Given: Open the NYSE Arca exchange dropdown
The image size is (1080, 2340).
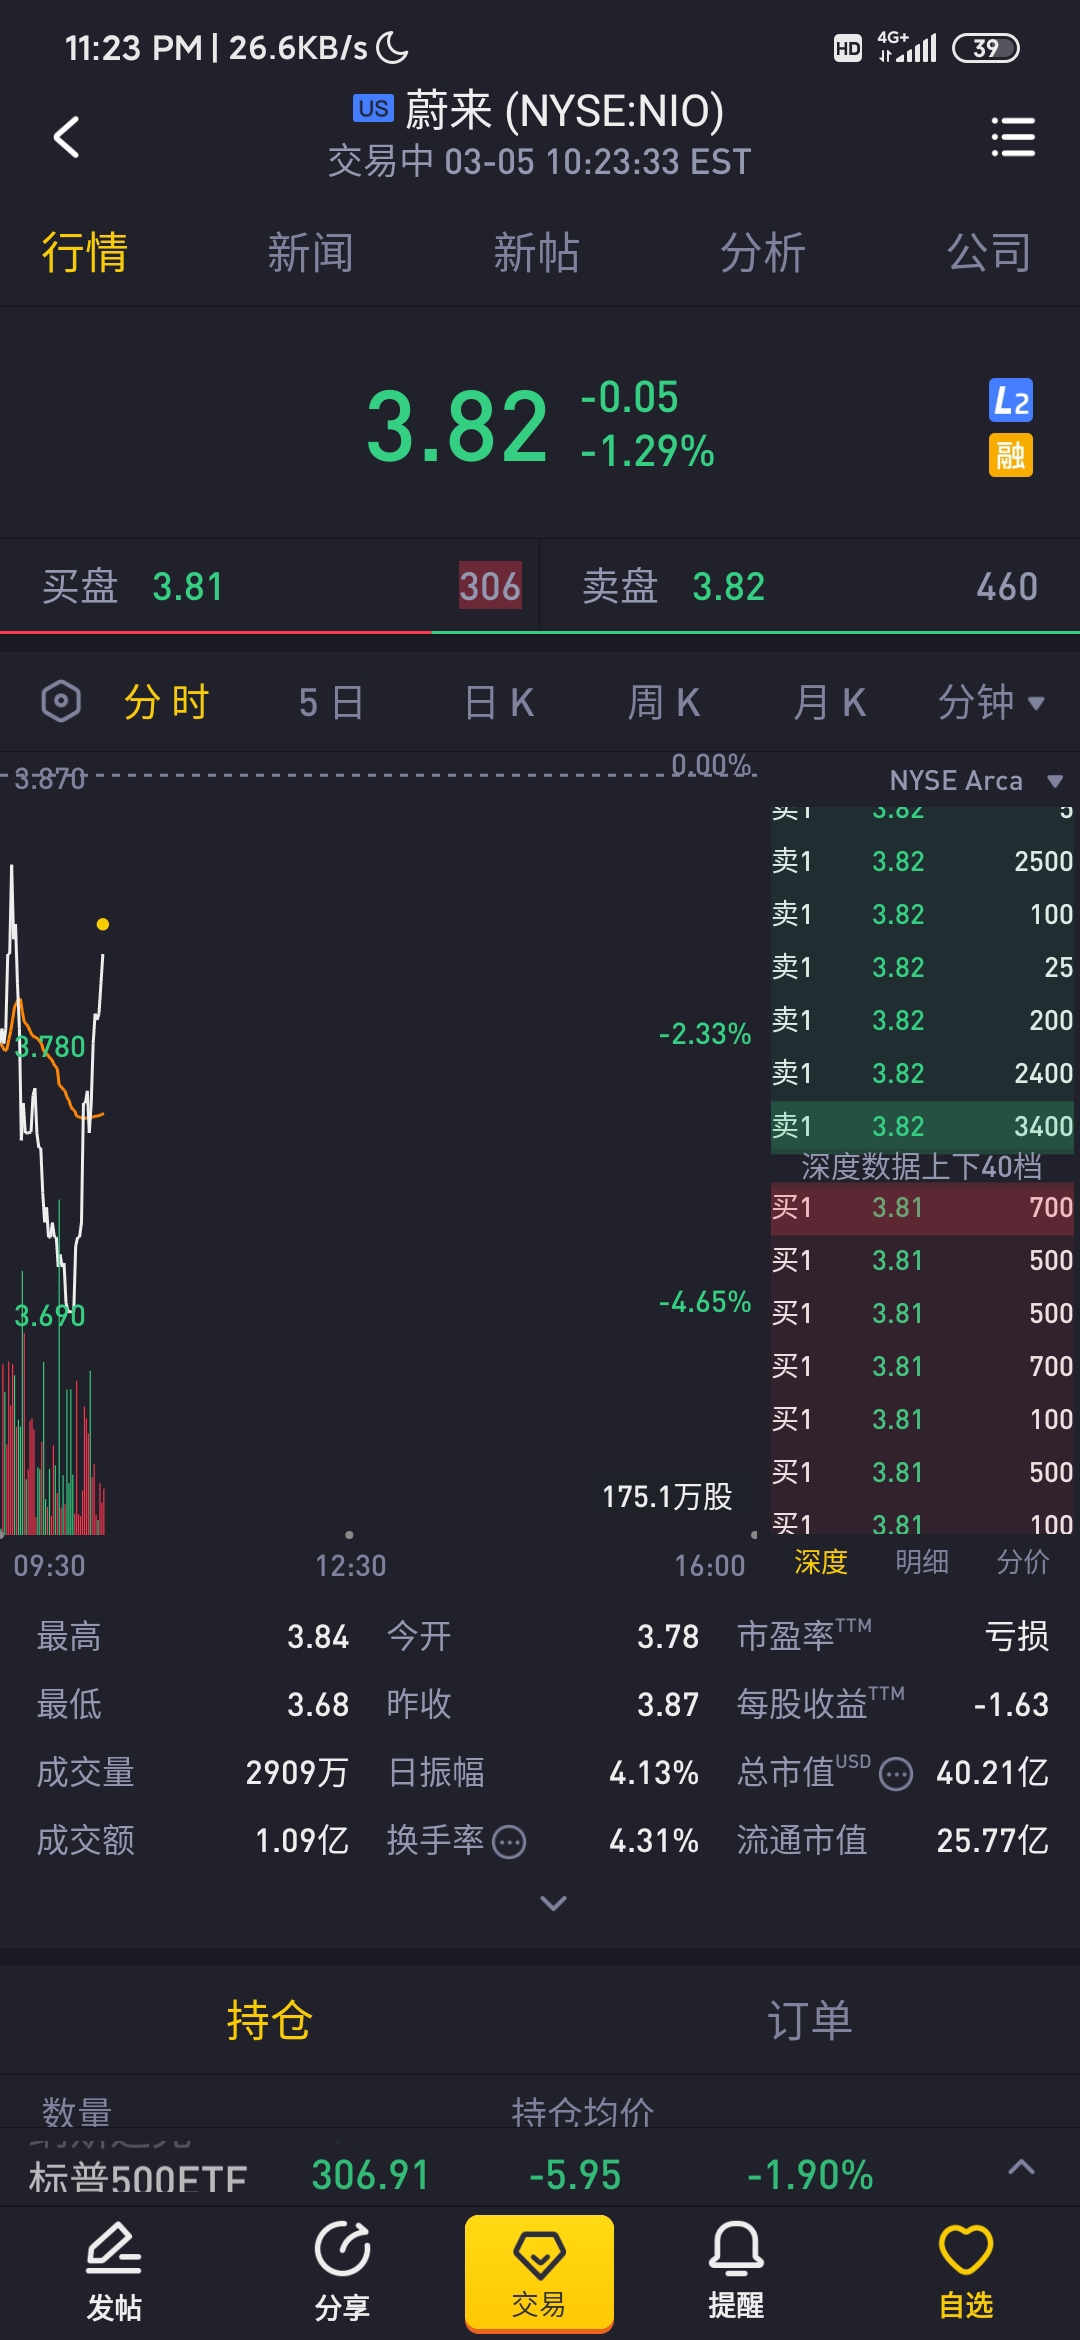Looking at the screenshot, I should [976, 781].
